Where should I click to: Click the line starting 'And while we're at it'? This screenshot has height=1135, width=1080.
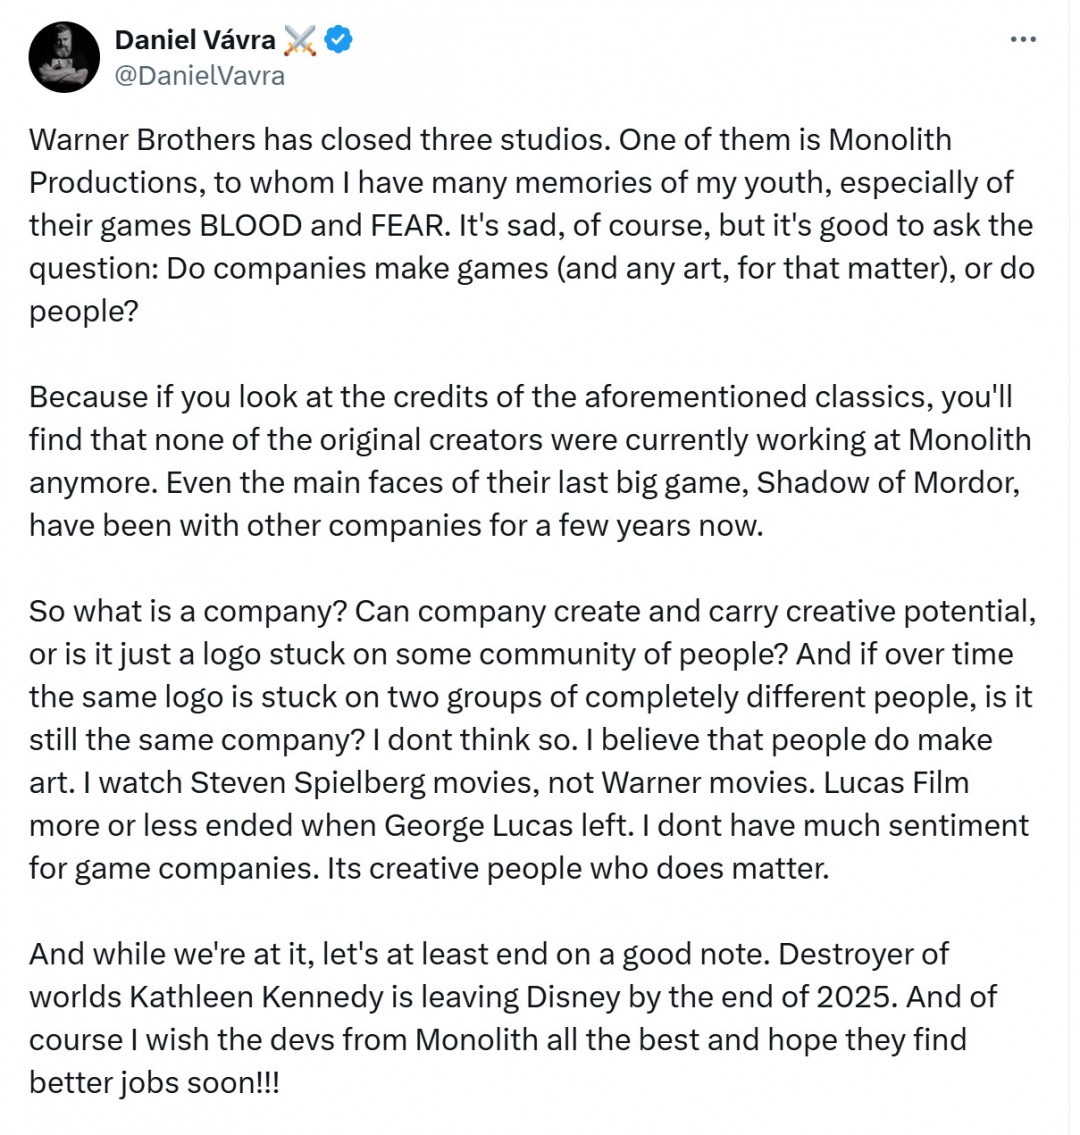tap(488, 955)
